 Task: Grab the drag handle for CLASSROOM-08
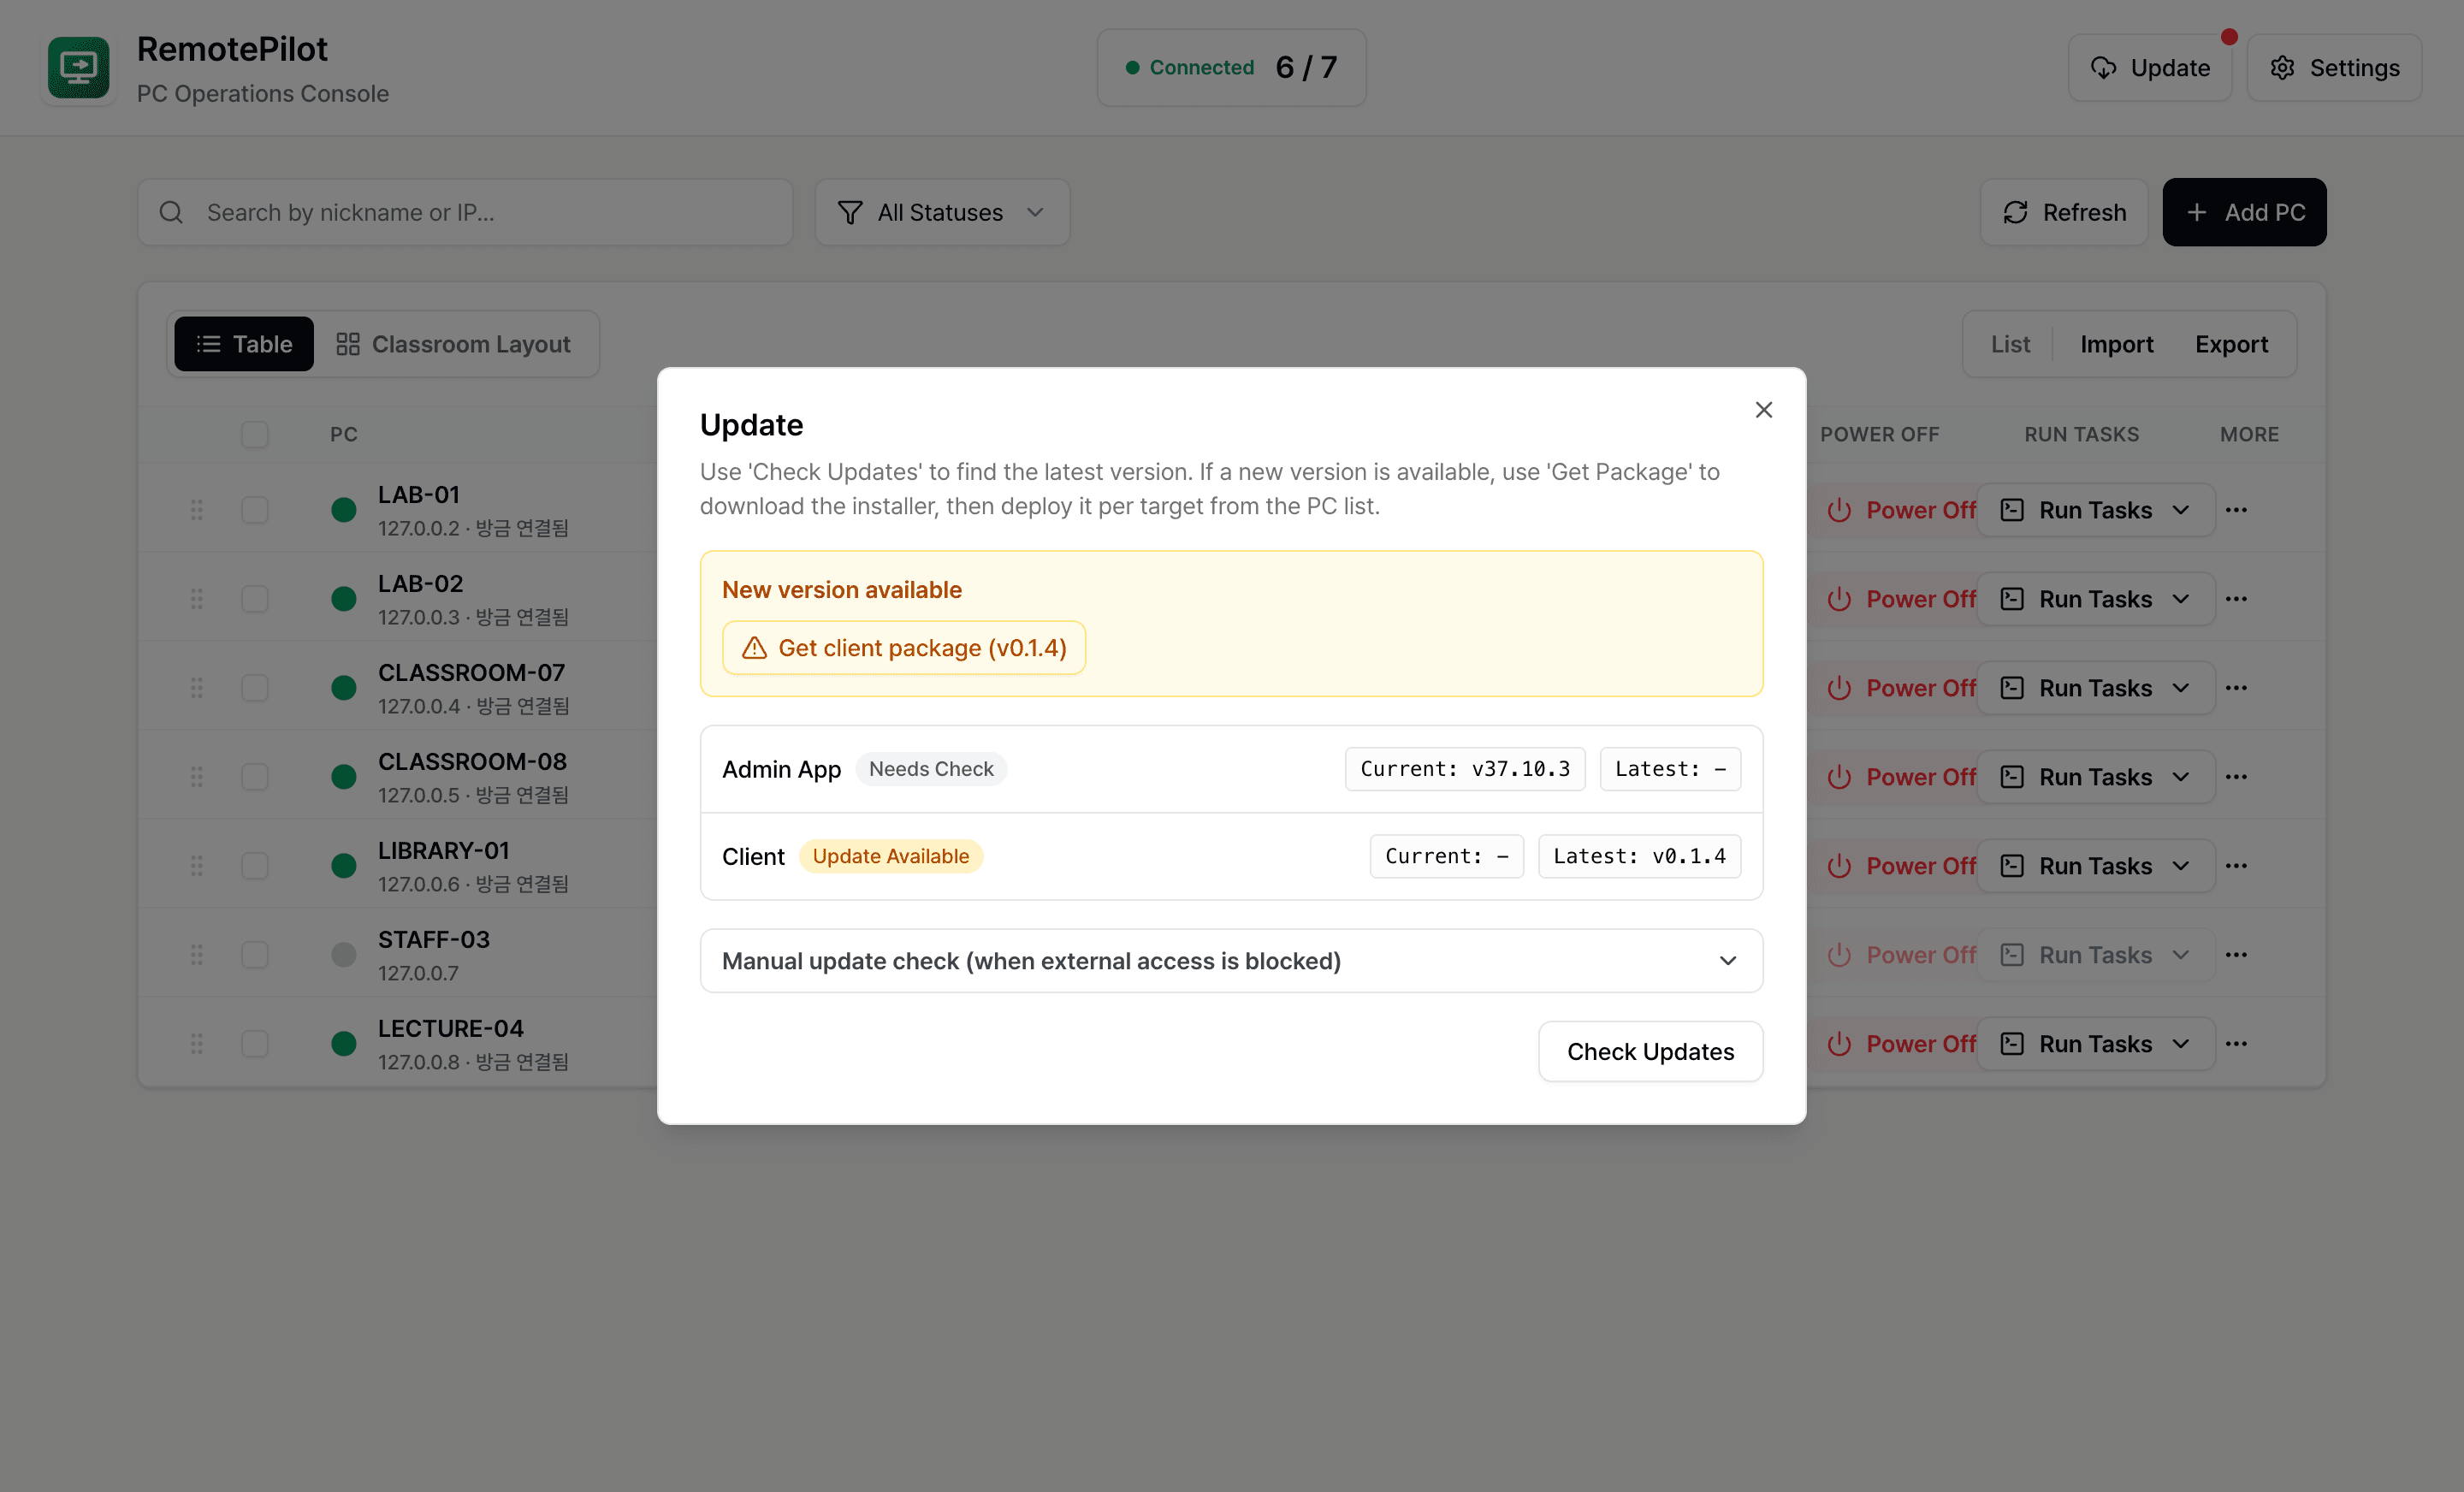click(197, 777)
